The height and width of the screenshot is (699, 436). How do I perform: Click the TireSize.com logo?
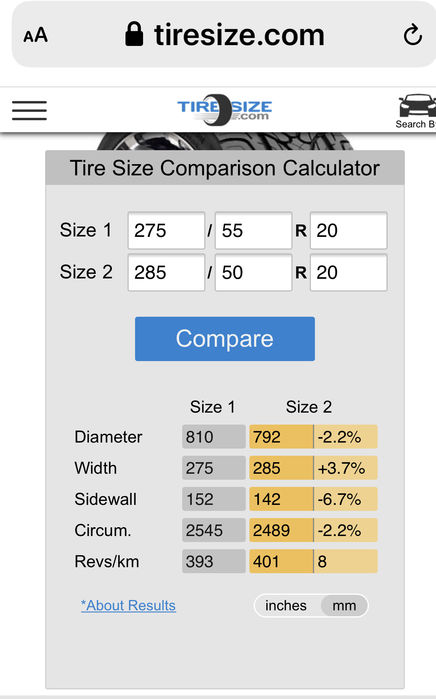[224, 110]
